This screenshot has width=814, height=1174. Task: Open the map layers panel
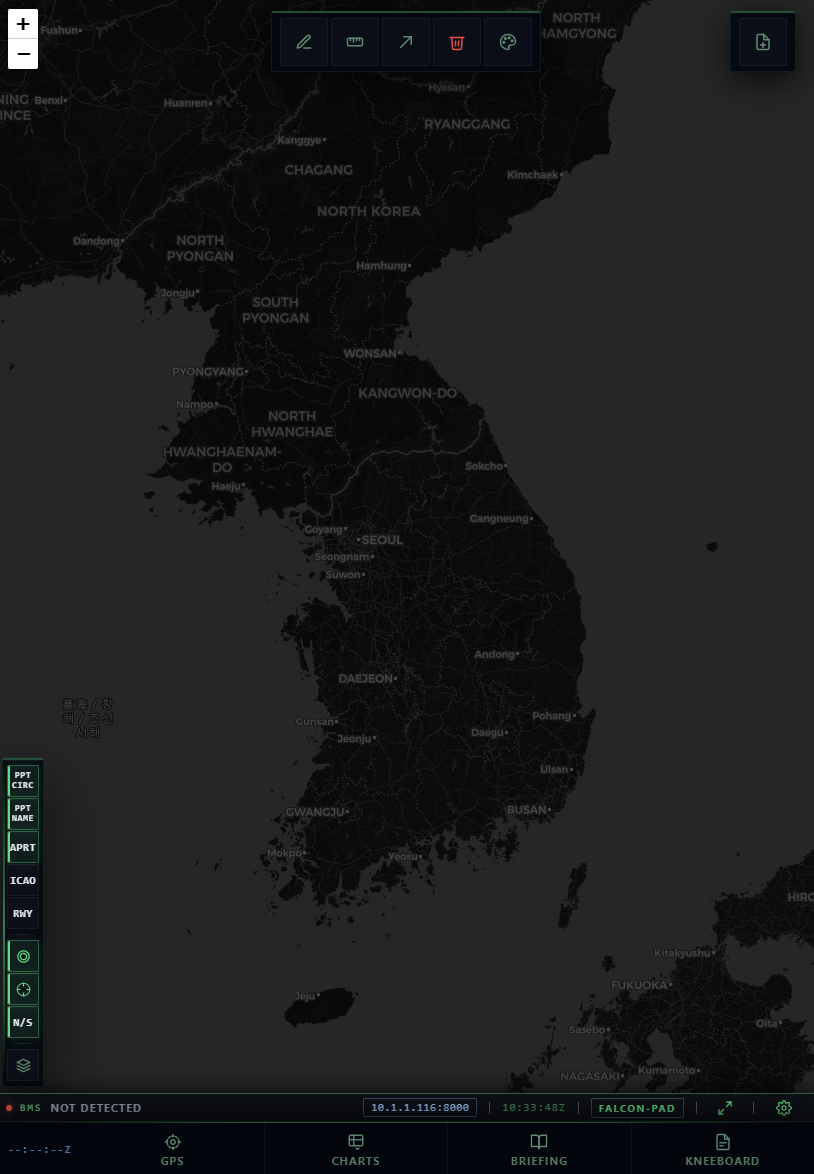point(23,1065)
